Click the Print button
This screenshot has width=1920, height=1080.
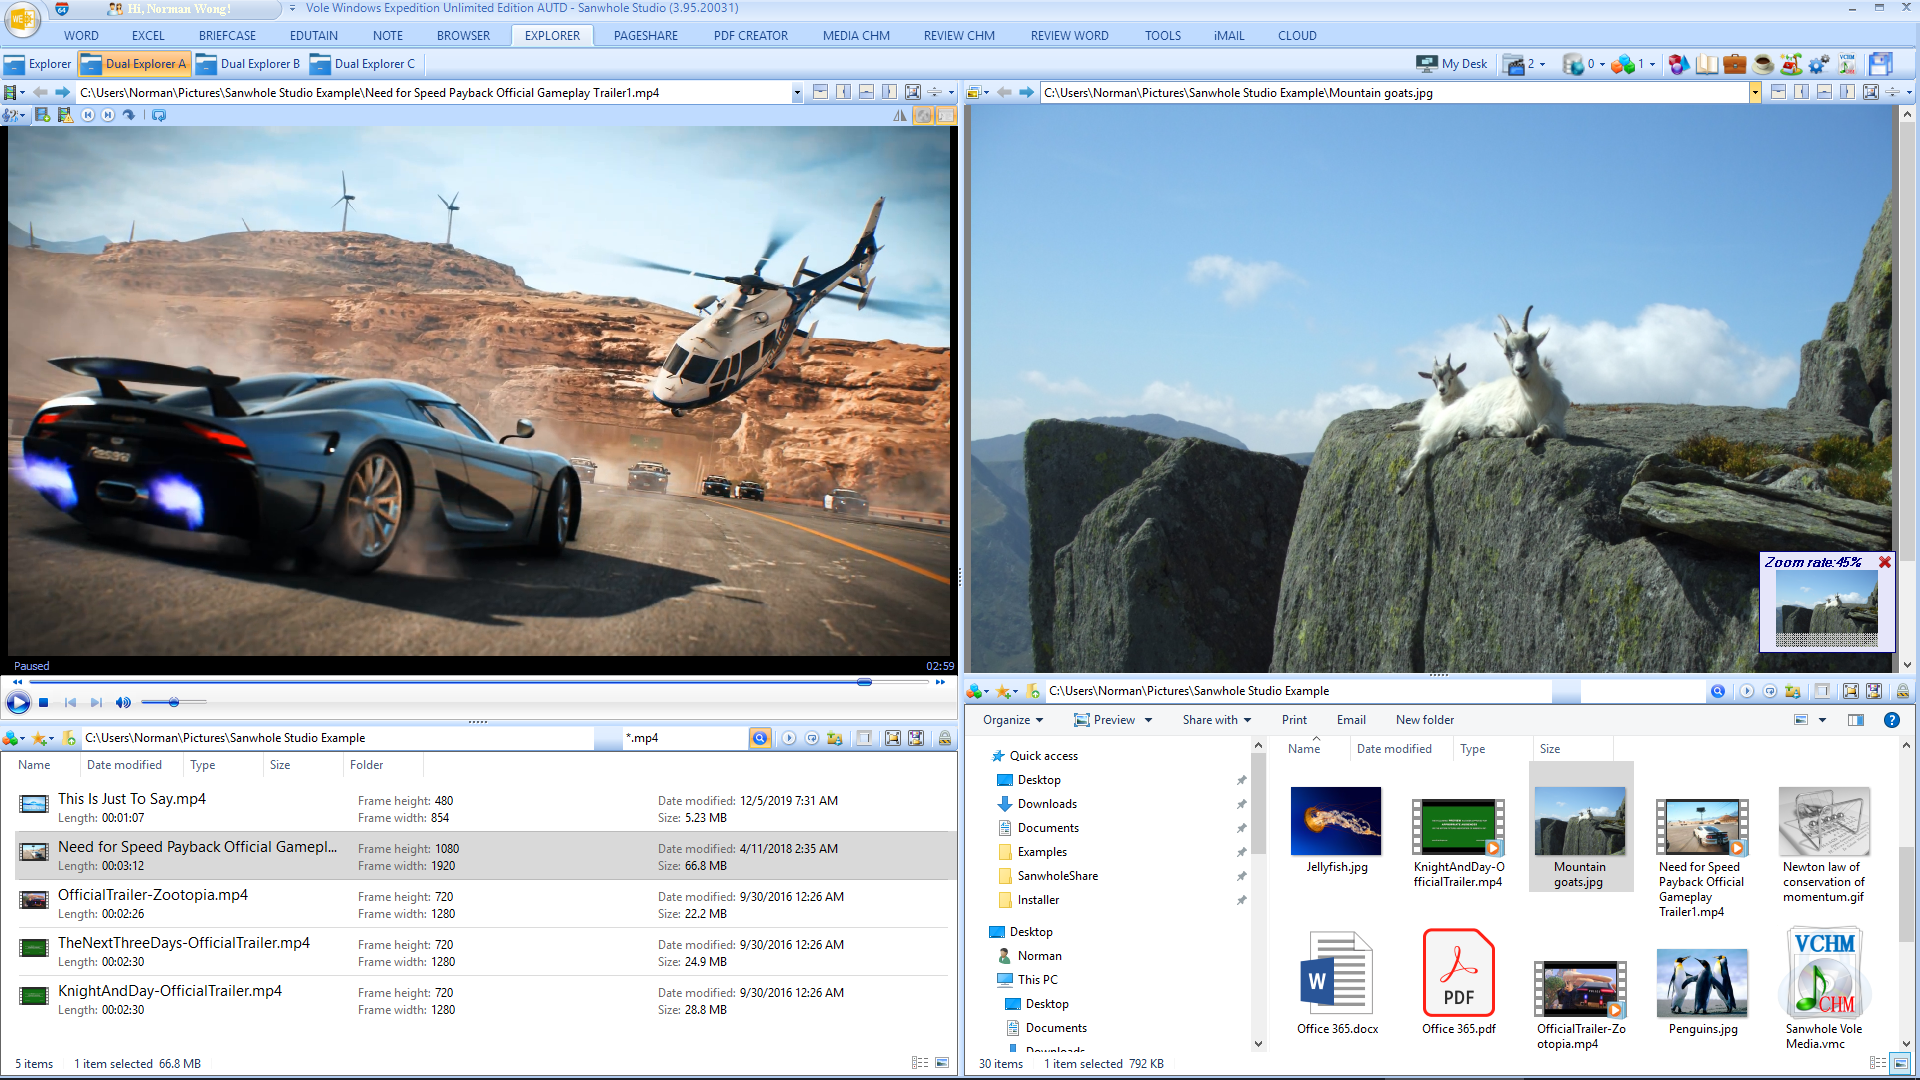point(1294,720)
